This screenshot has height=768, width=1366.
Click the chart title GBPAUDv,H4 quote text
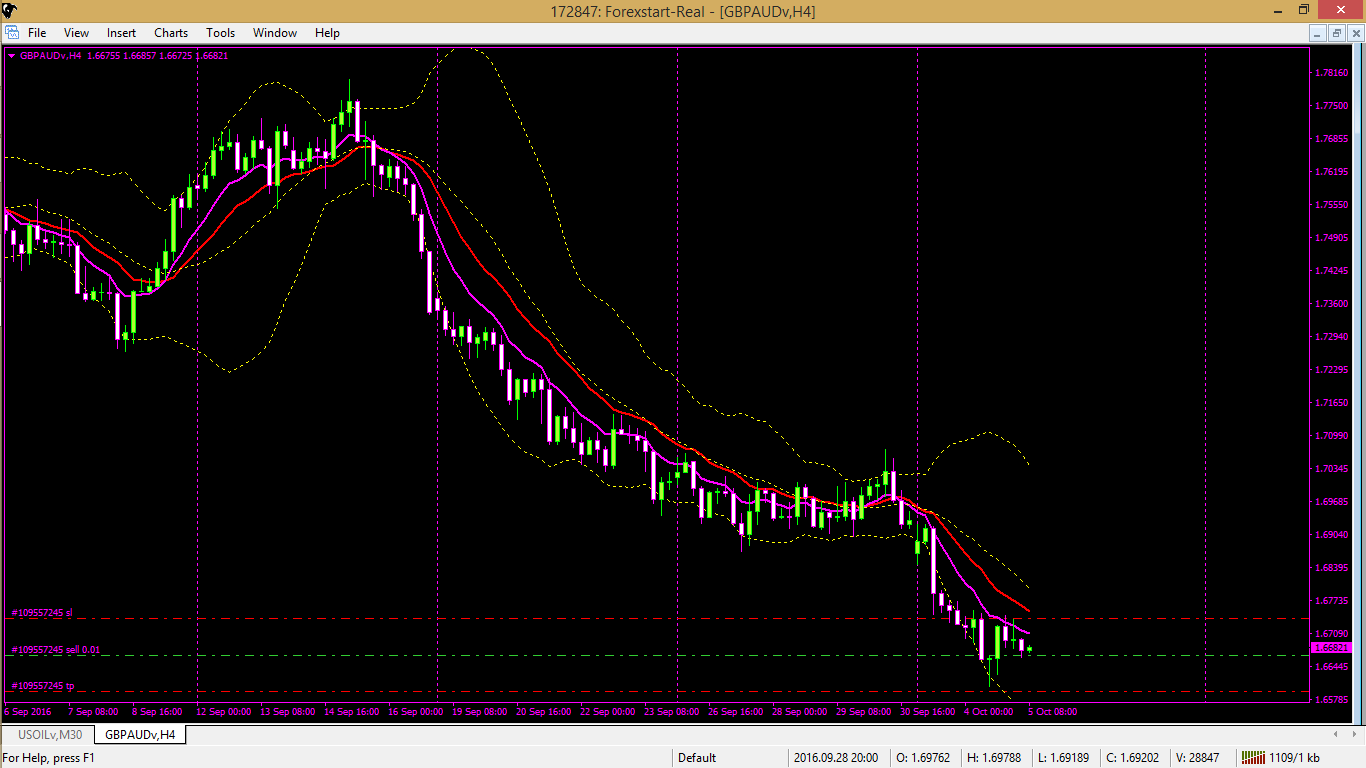click(123, 56)
